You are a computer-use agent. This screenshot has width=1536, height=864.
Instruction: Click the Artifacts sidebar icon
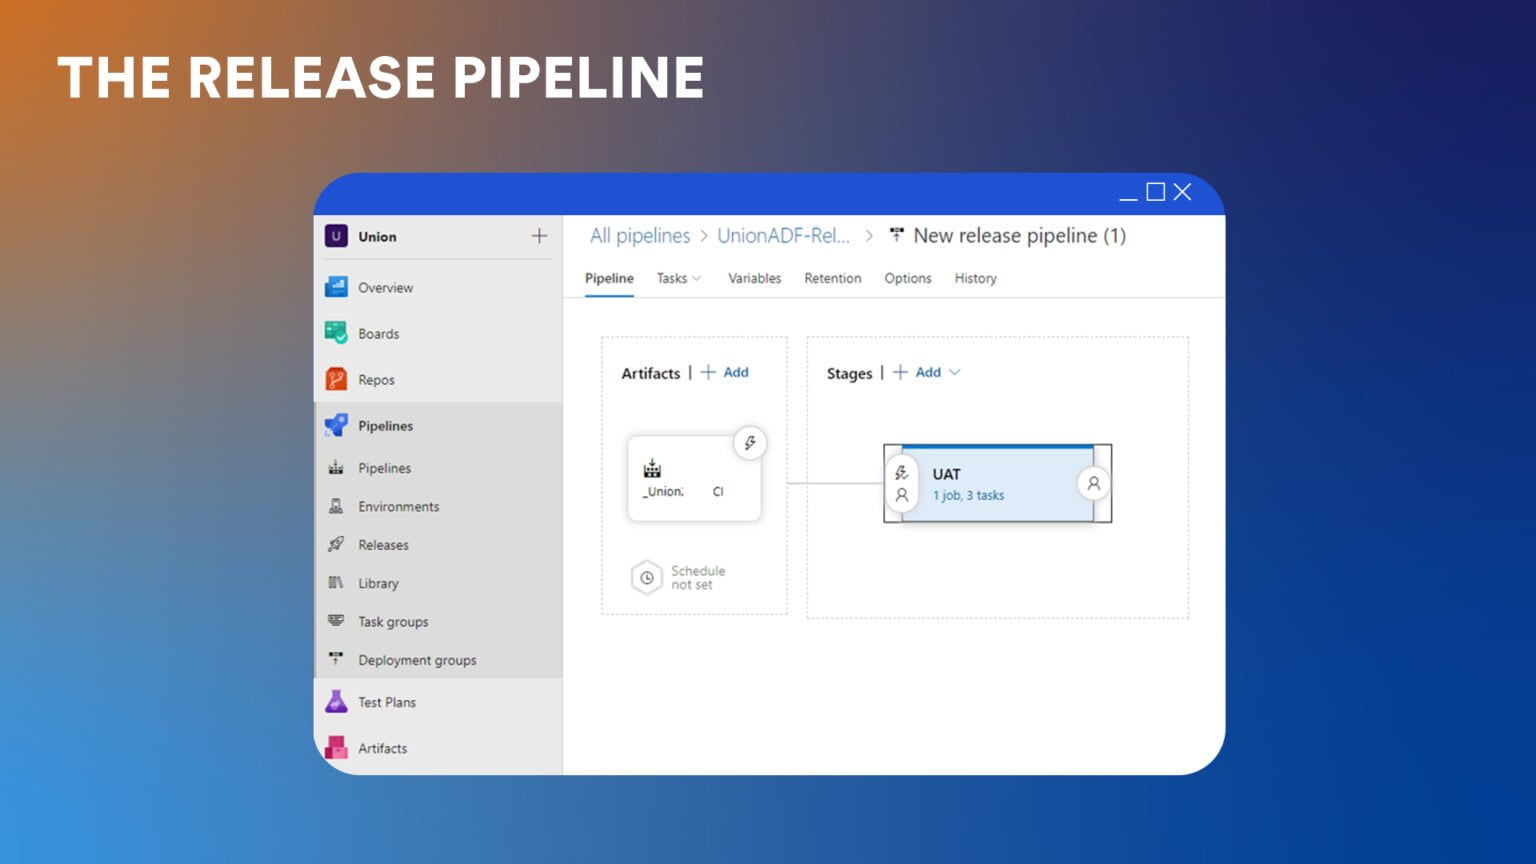point(335,748)
